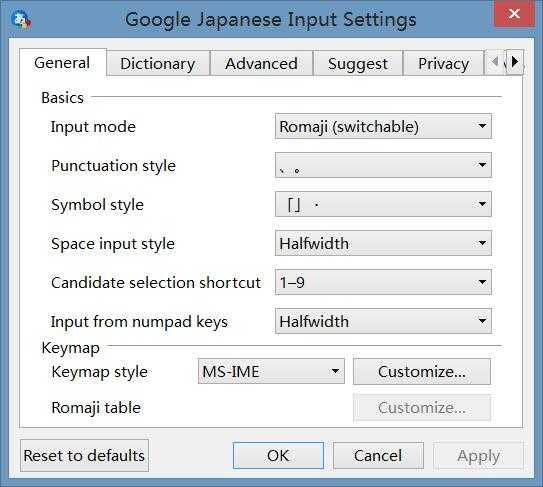Click the right tab scroll arrow
The height and width of the screenshot is (487, 543).
tap(515, 62)
